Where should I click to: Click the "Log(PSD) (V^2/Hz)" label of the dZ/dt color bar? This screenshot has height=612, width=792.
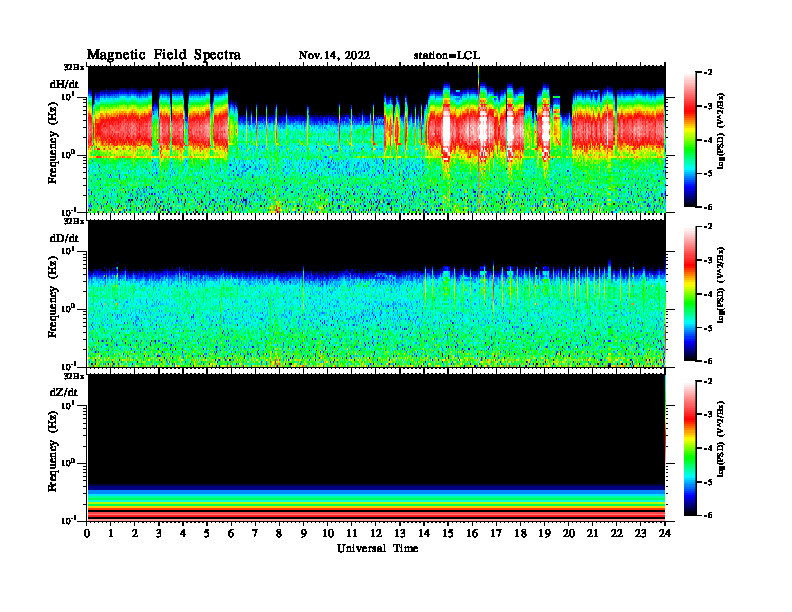point(721,439)
